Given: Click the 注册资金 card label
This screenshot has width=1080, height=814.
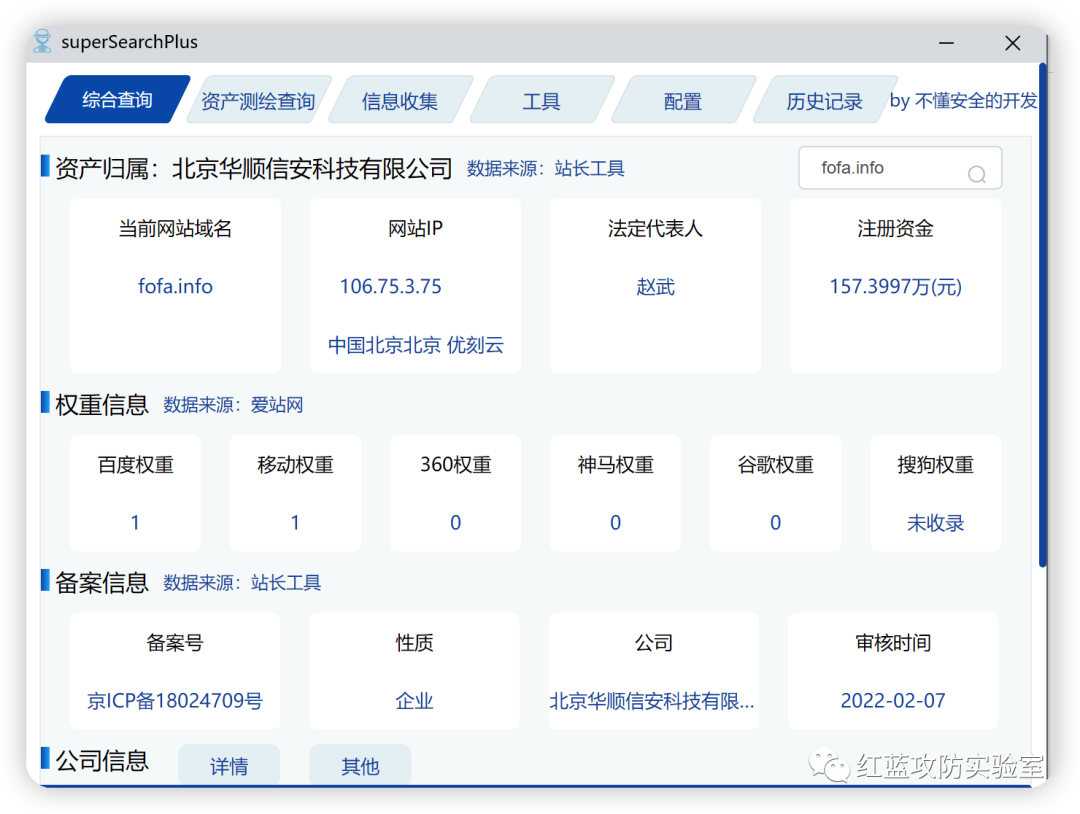Looking at the screenshot, I should (x=895, y=229).
